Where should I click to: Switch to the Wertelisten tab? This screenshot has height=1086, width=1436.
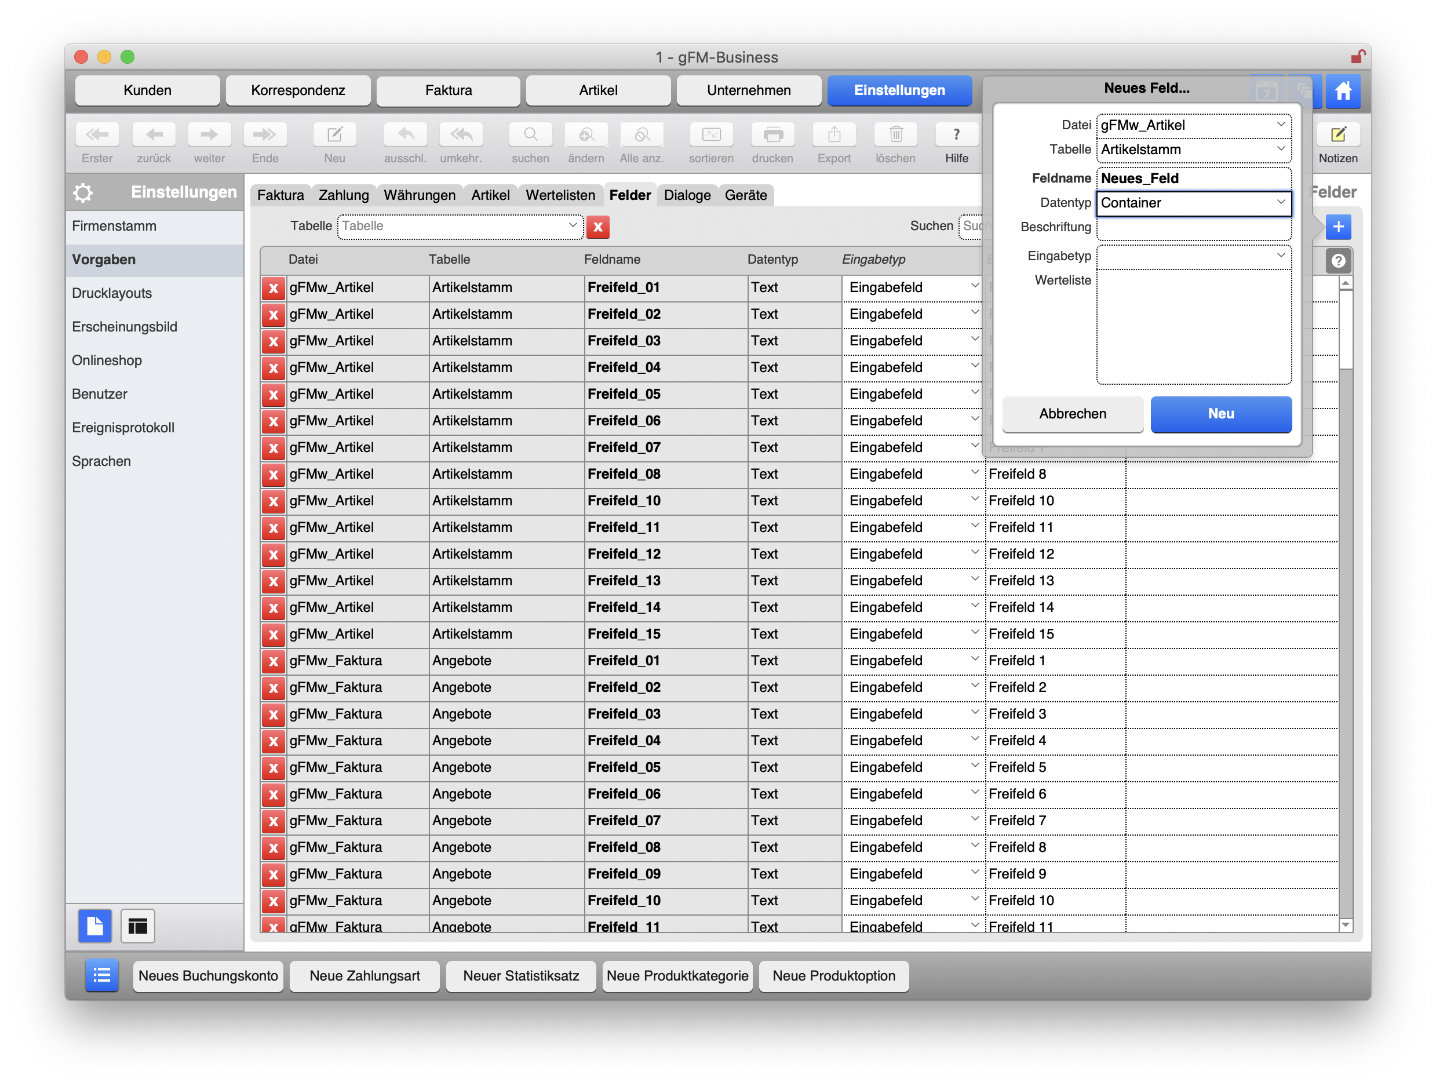[x=560, y=195]
